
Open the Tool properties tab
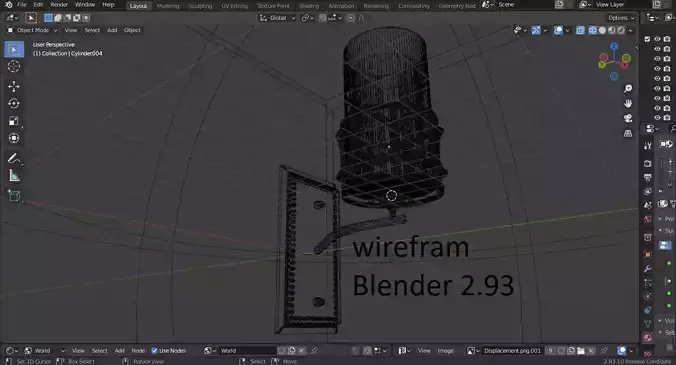[648, 146]
